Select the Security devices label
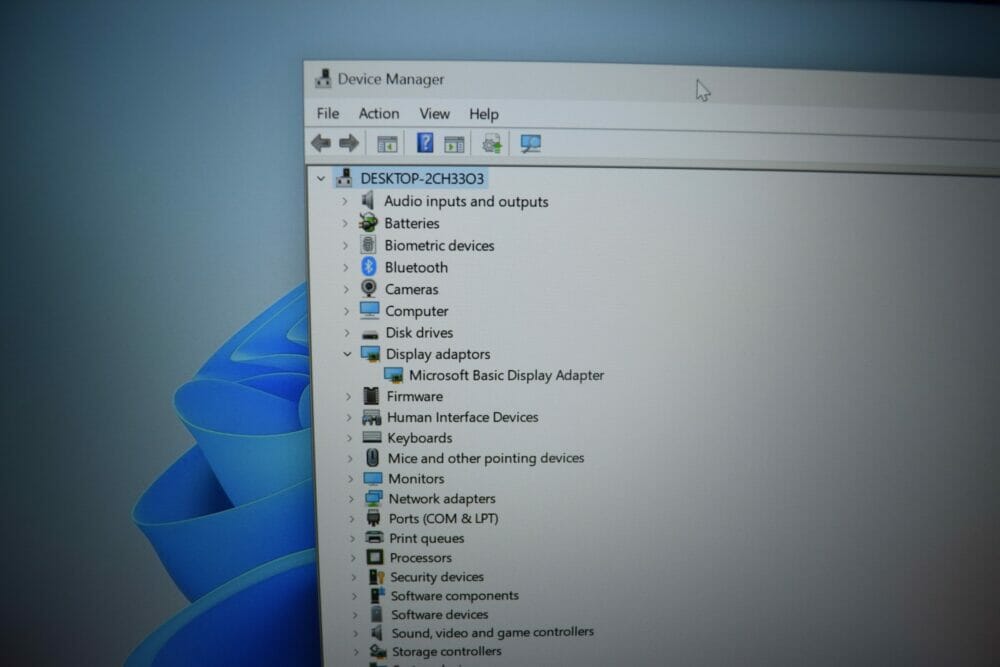This screenshot has width=1000, height=667. point(437,576)
